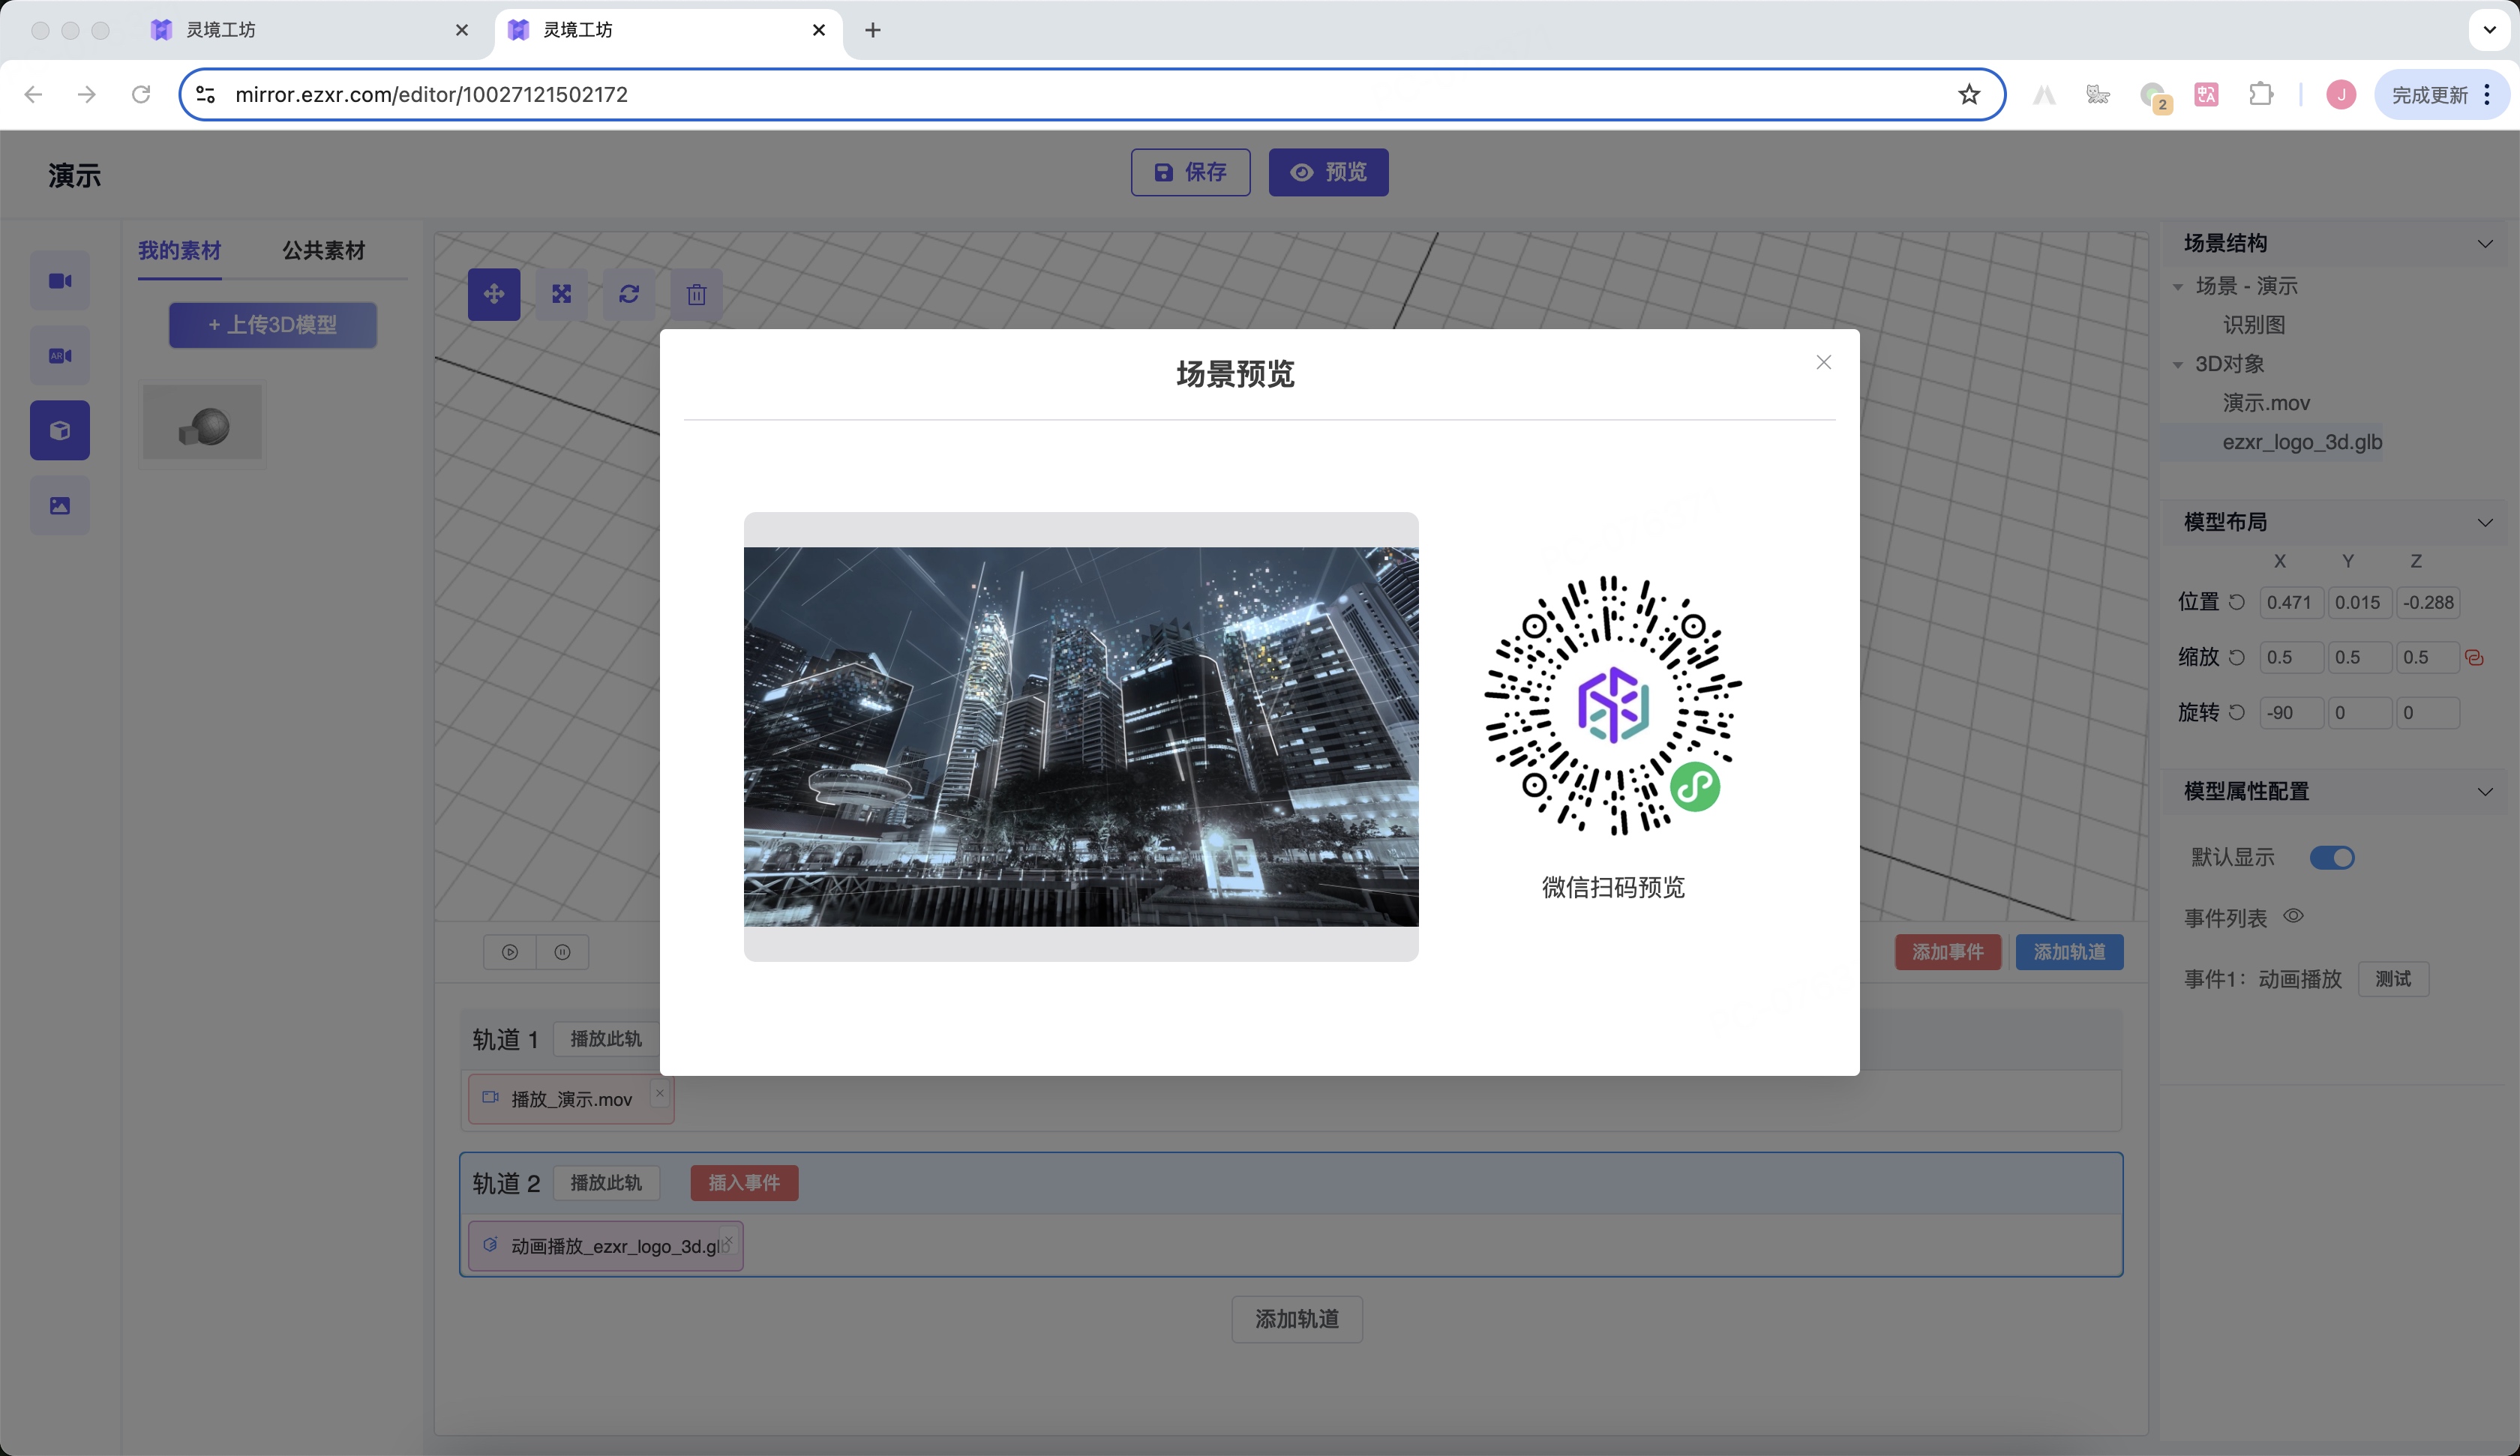Open the video material sidebar icon
The image size is (2520, 1456).
pos(60,281)
